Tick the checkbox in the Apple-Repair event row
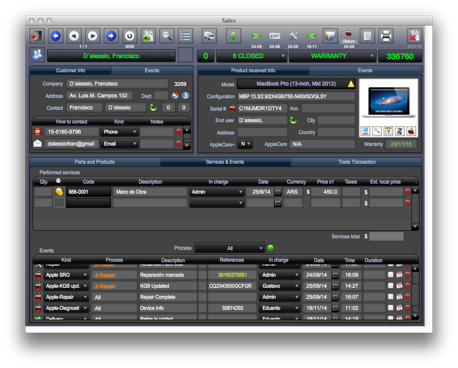The width and height of the screenshot is (458, 368). 391,297
